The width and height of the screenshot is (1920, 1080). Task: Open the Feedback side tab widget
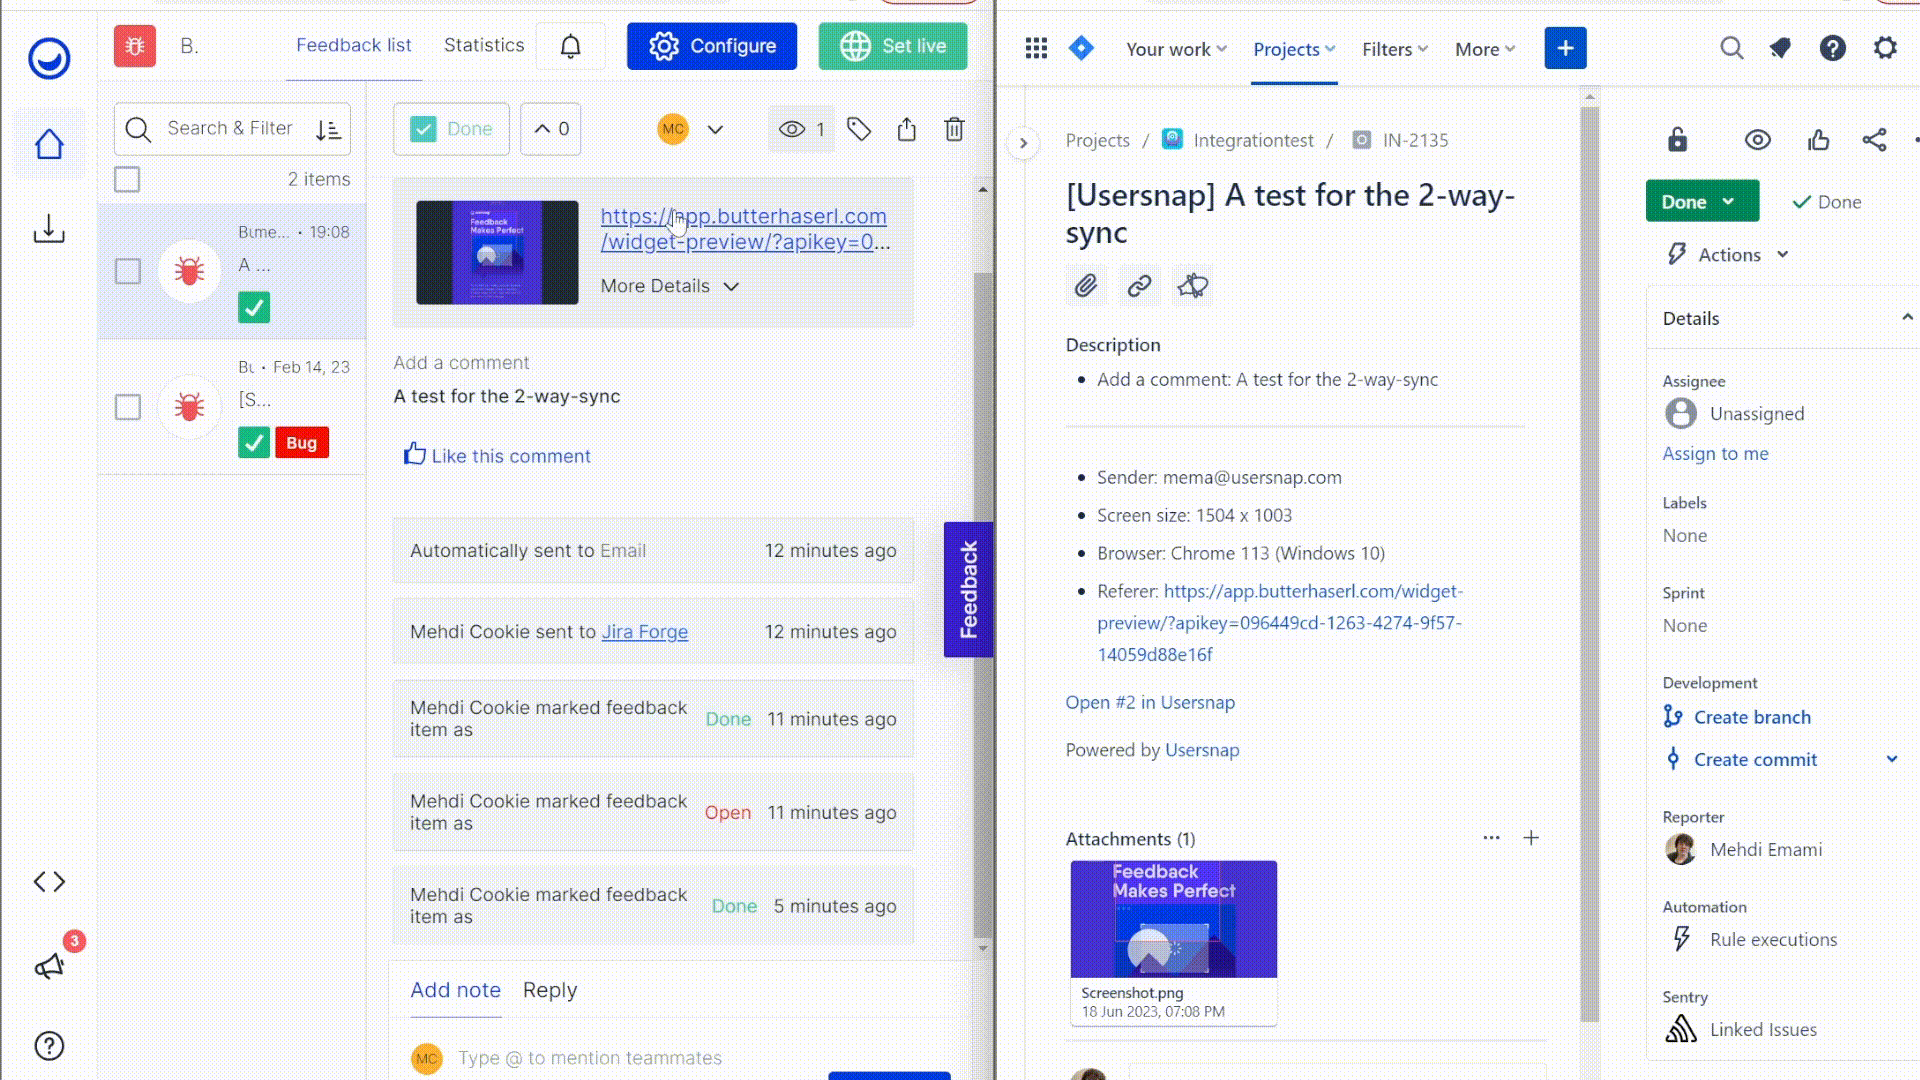(x=968, y=589)
